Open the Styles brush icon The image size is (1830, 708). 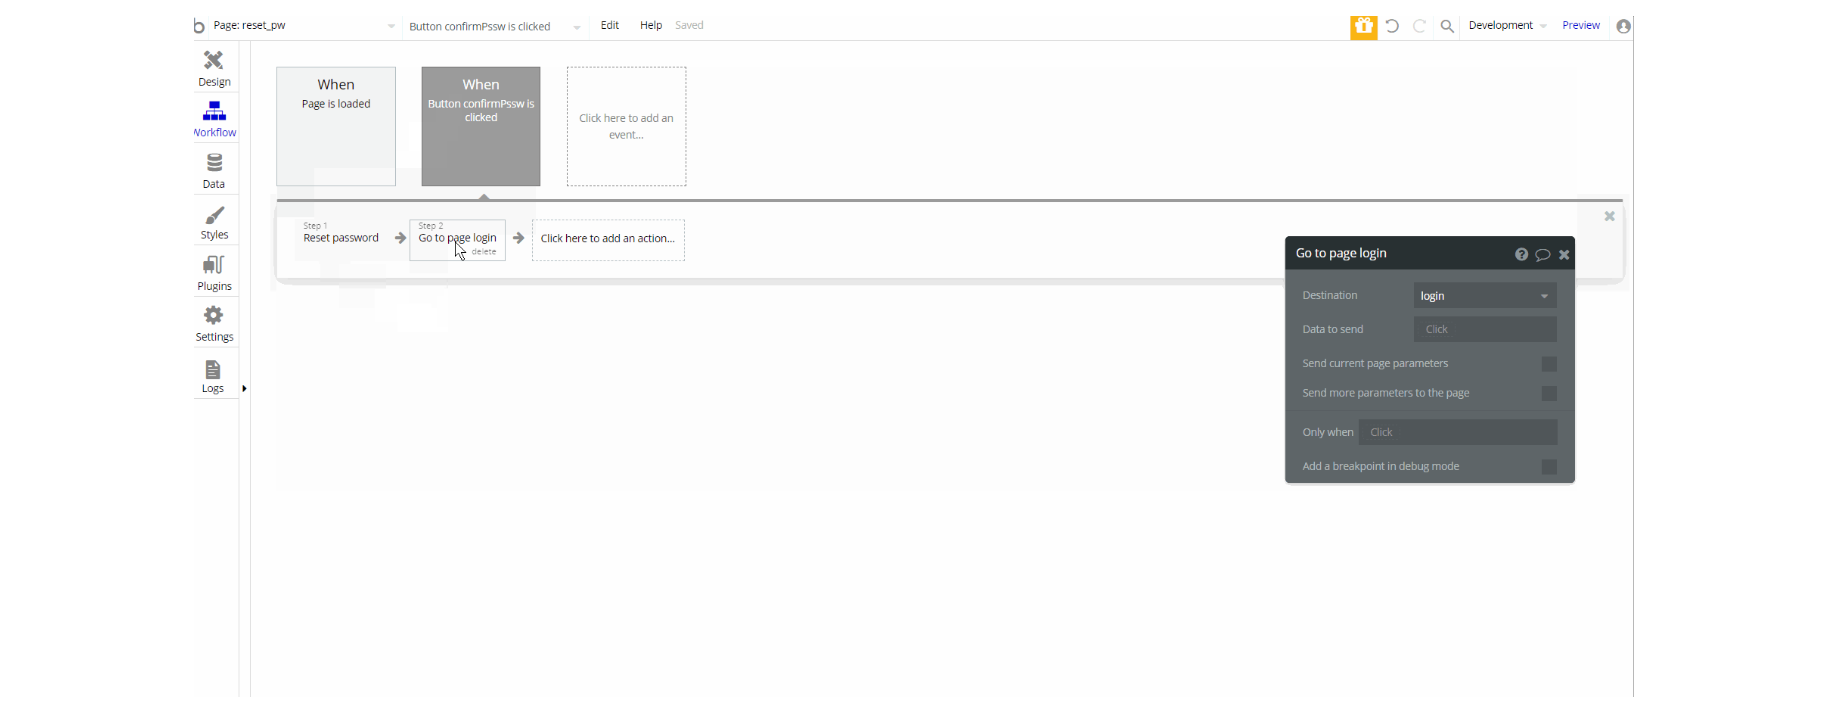(214, 216)
